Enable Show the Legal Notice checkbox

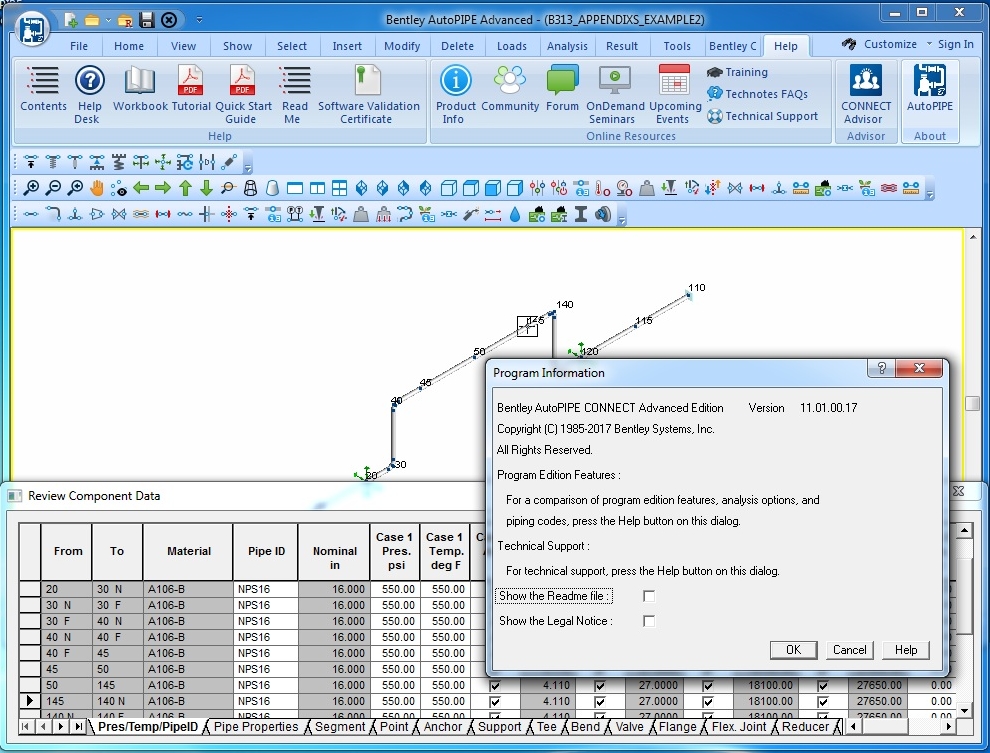coord(648,621)
